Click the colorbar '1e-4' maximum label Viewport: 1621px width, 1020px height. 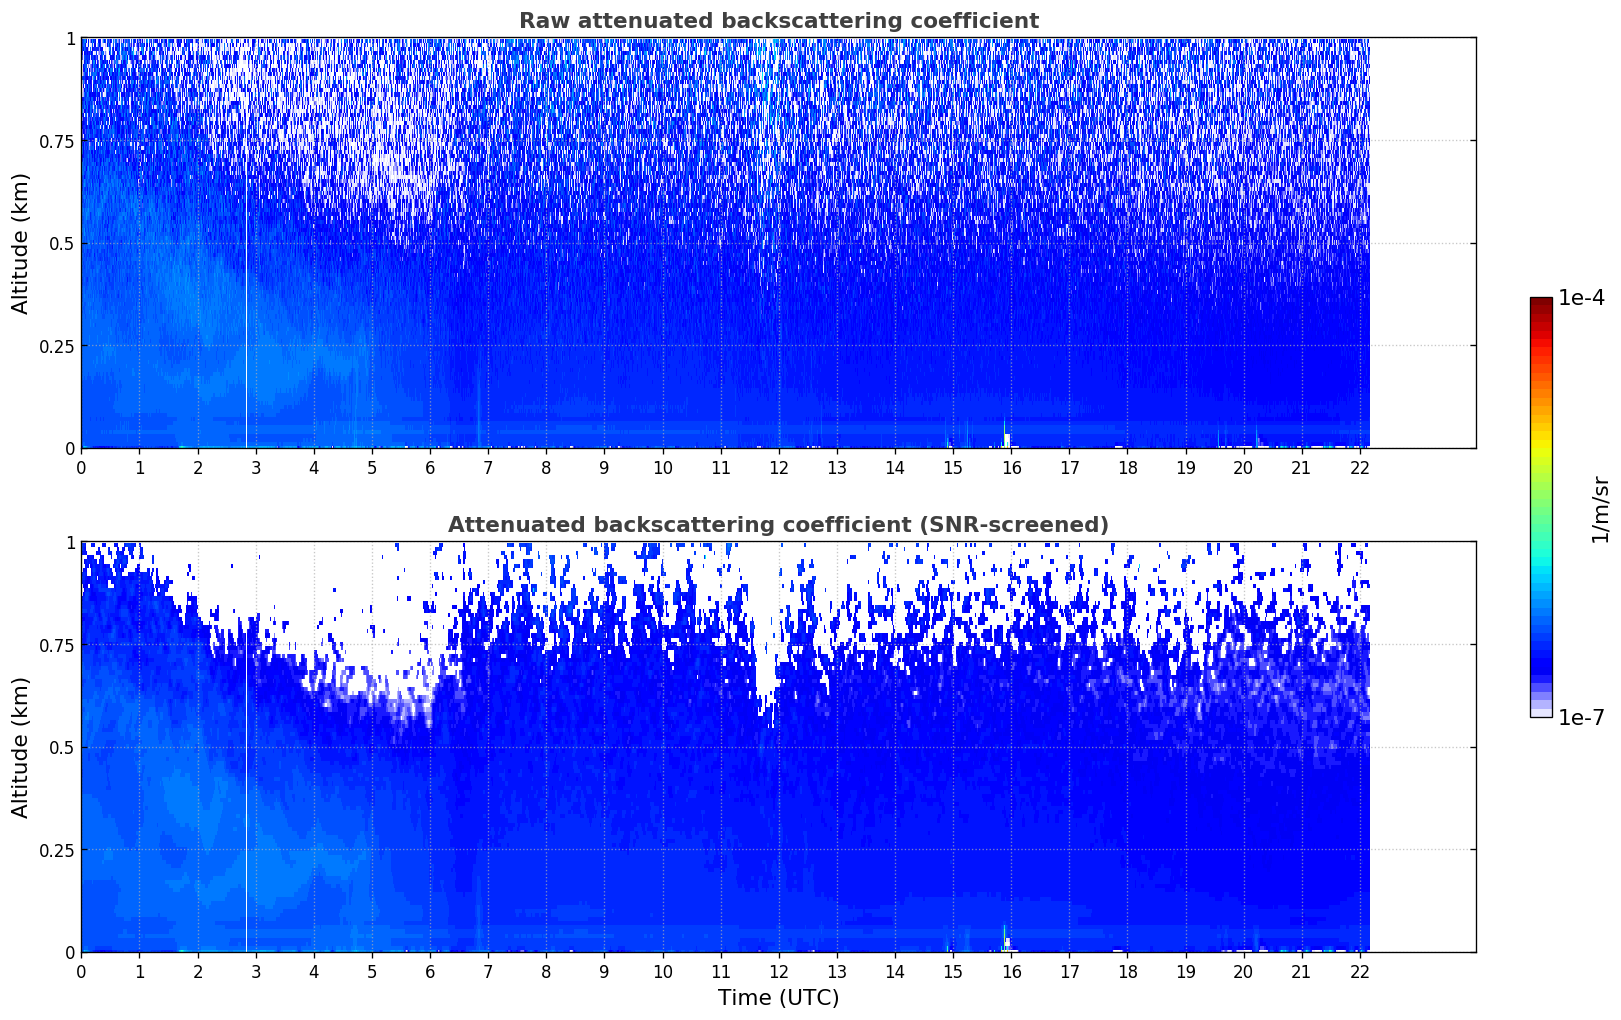(x=1581, y=298)
